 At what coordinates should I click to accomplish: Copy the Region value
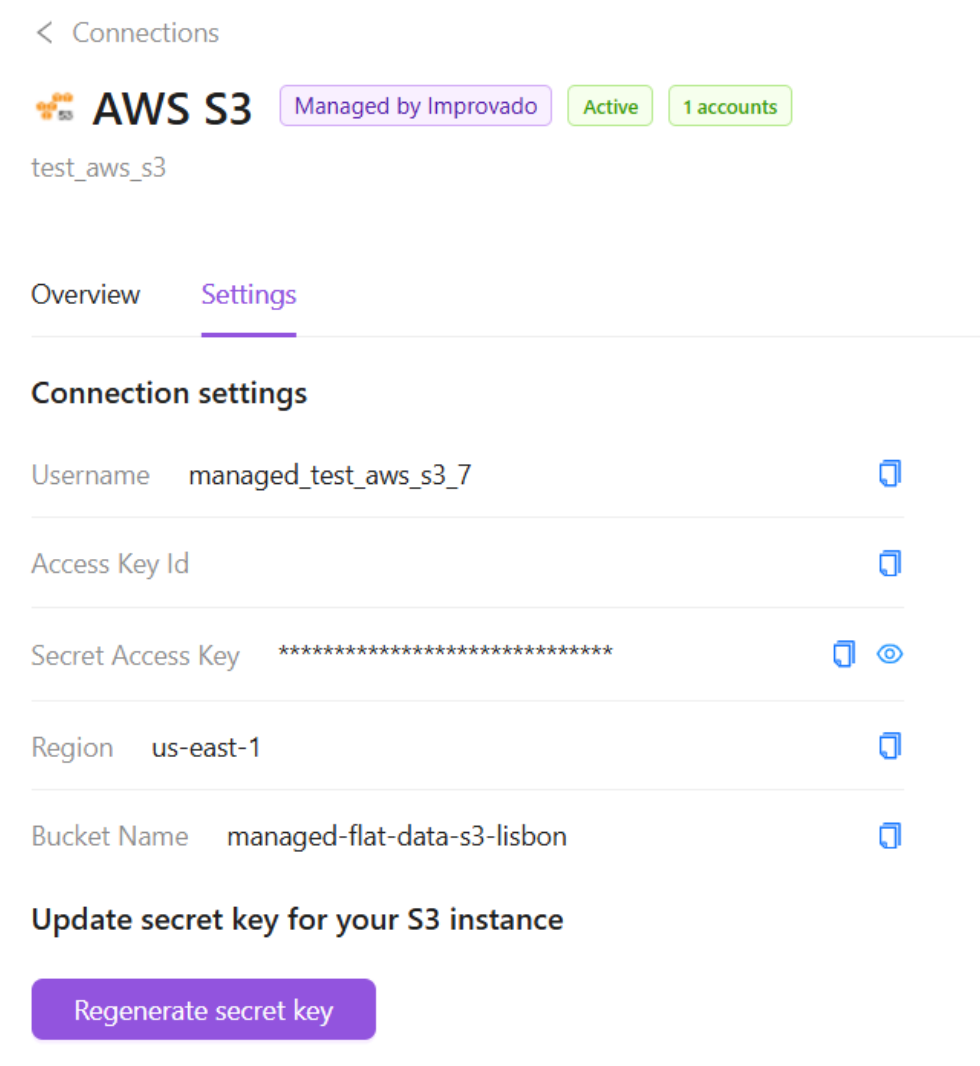[x=889, y=745]
